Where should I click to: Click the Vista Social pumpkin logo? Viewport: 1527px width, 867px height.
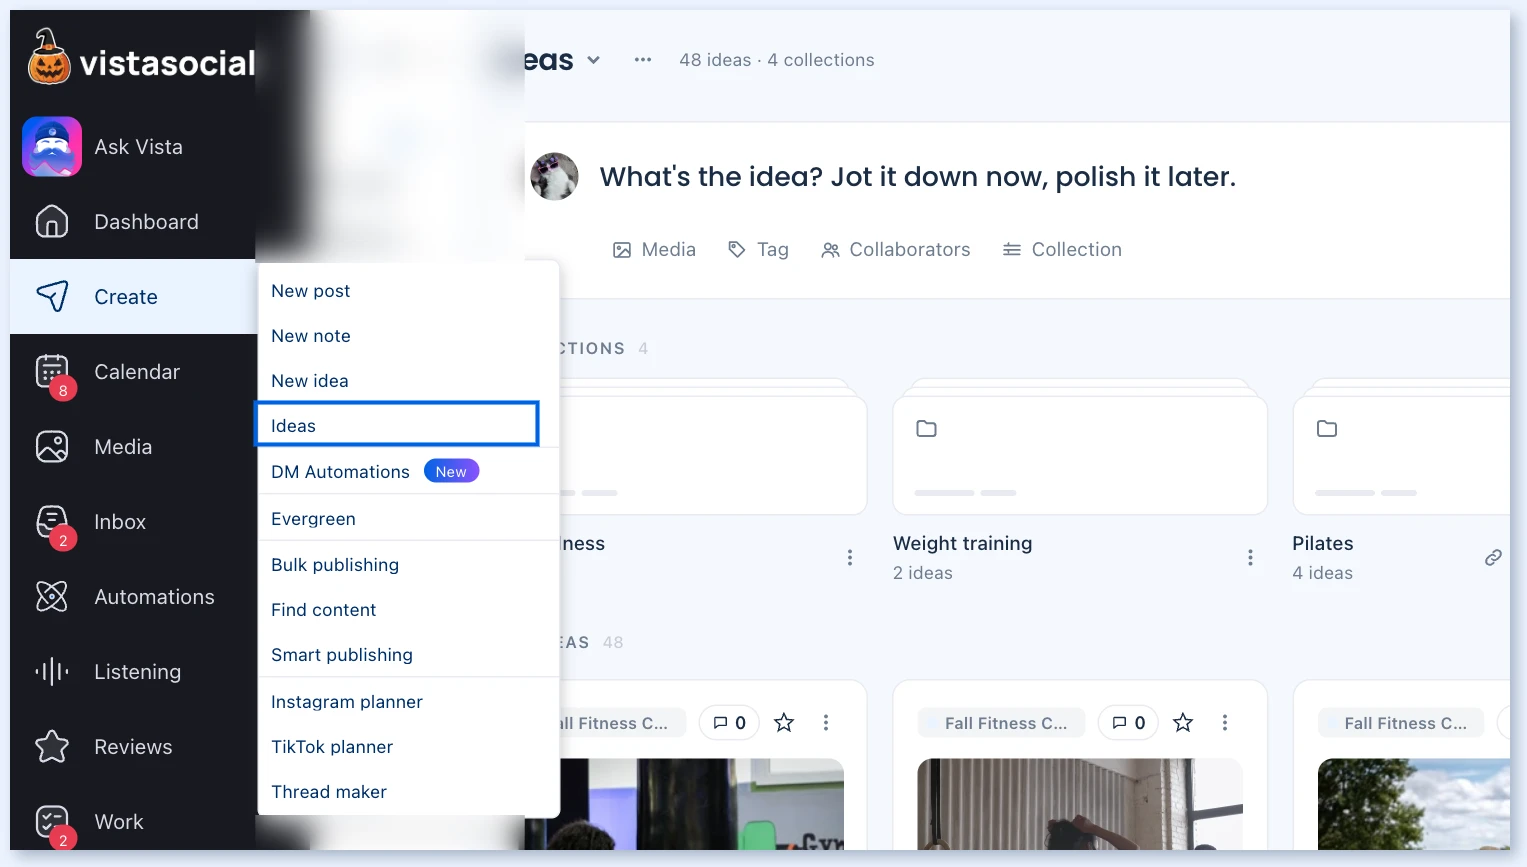coord(49,57)
